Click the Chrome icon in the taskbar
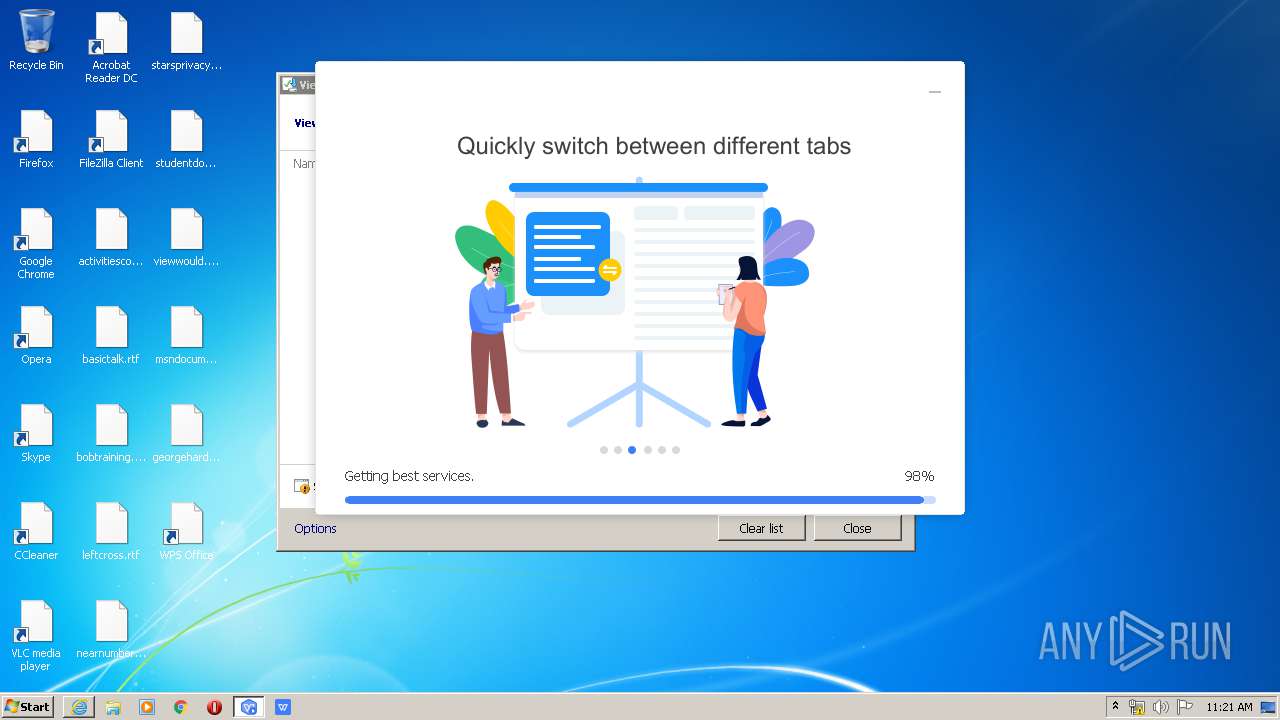 tap(181, 707)
